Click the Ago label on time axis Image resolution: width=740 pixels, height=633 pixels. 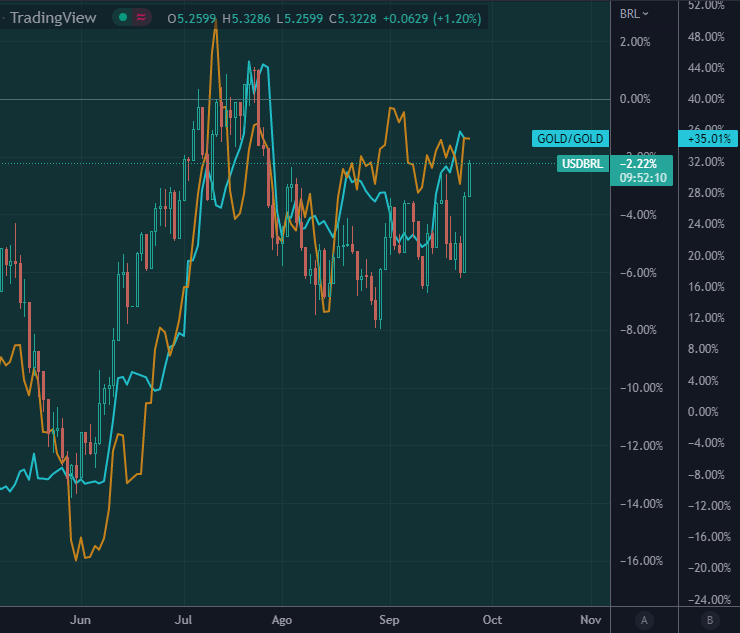click(284, 620)
